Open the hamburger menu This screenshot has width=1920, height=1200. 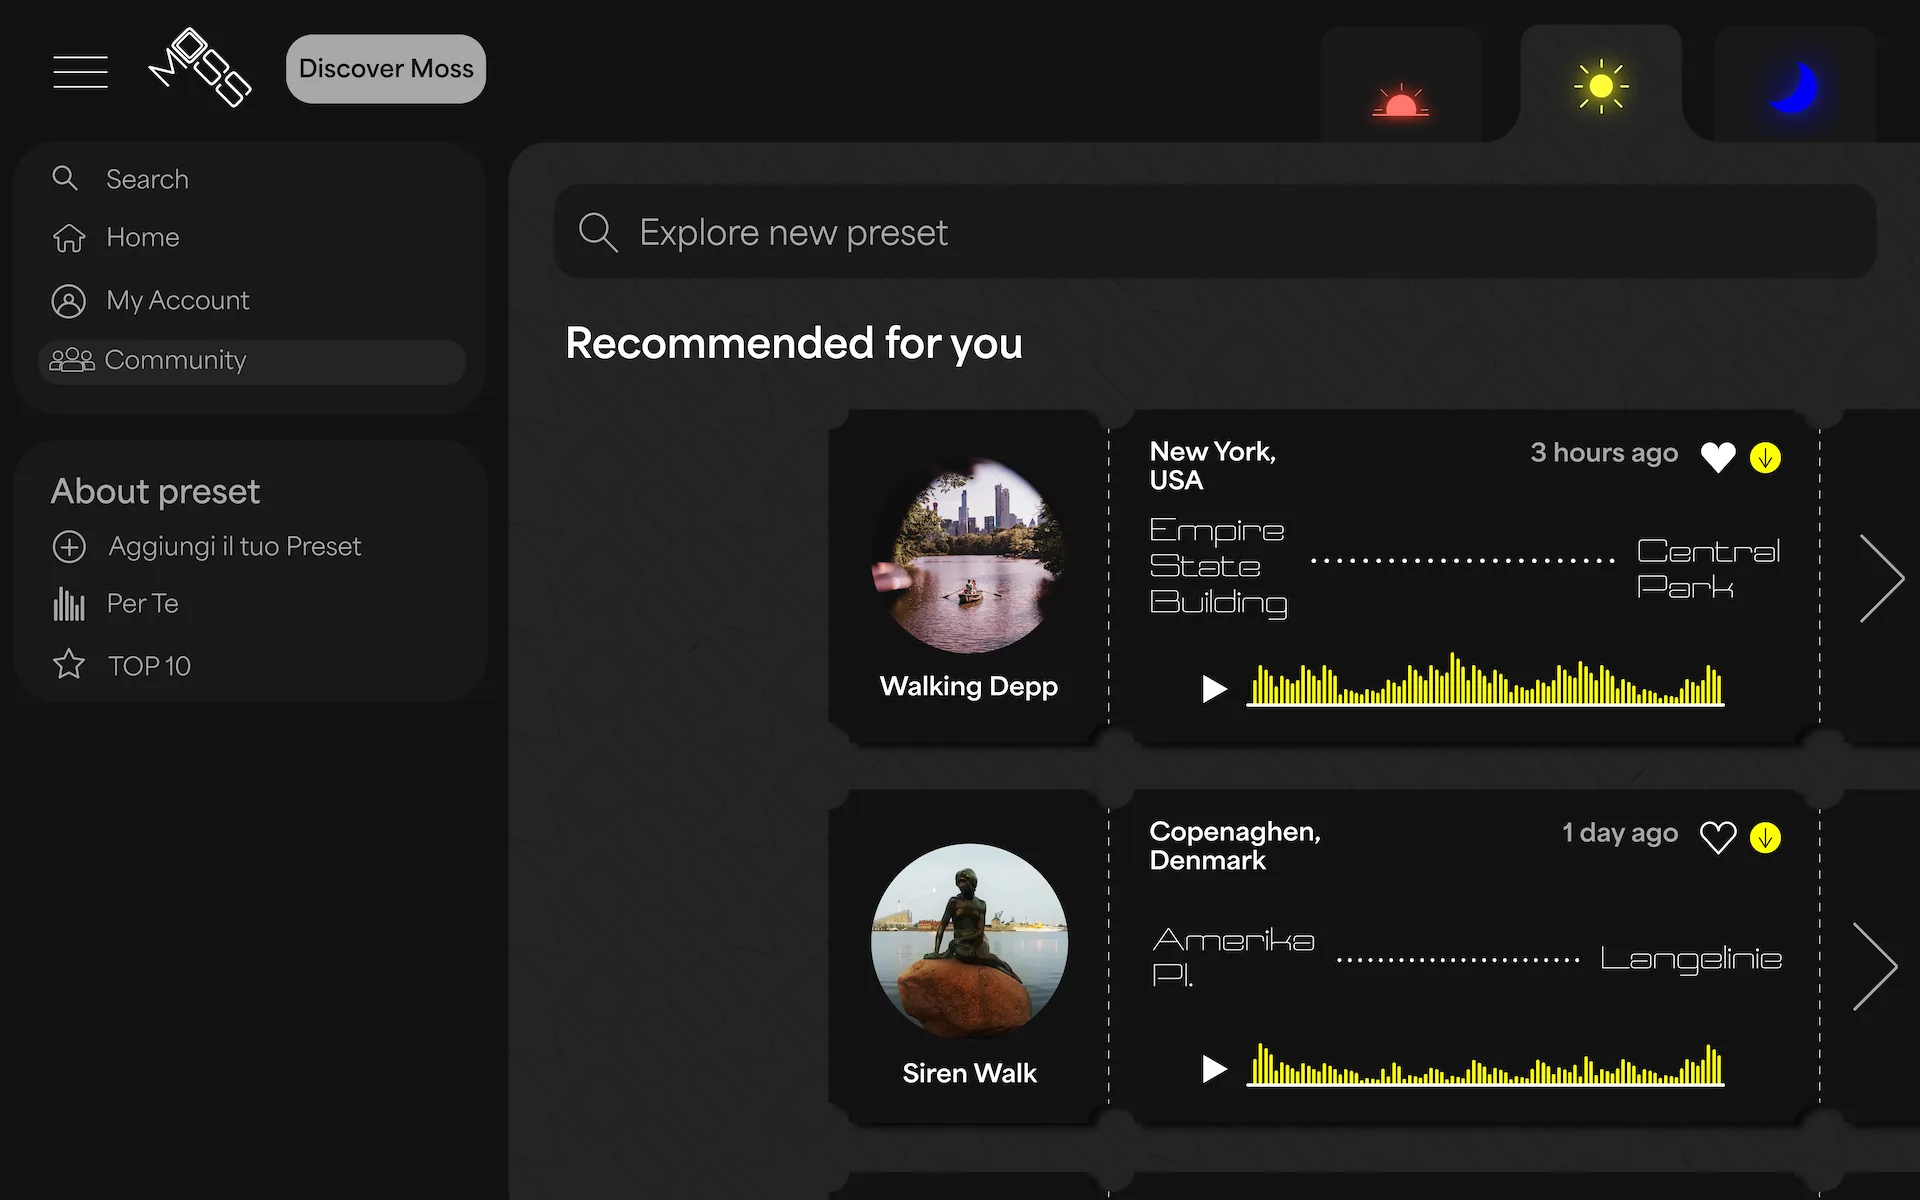point(80,72)
